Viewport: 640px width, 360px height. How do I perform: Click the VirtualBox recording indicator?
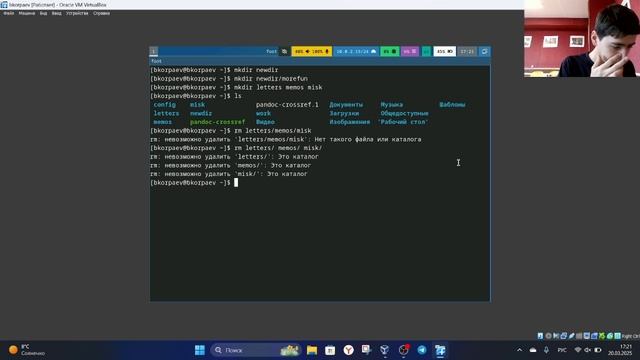click(x=594, y=336)
